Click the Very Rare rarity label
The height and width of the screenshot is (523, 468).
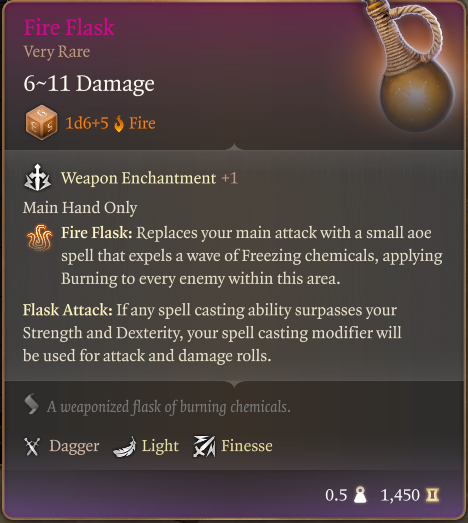[x=57, y=52]
